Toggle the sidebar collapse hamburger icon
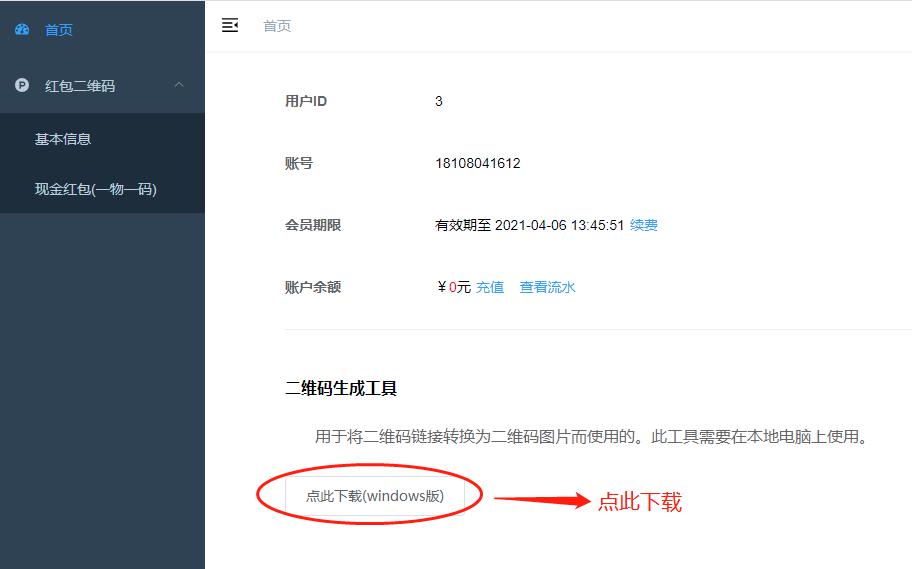912x569 pixels. [230, 26]
